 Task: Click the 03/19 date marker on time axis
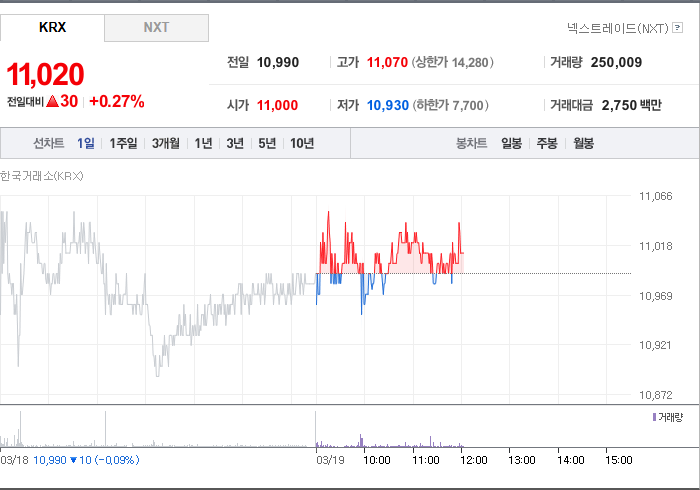click(330, 460)
